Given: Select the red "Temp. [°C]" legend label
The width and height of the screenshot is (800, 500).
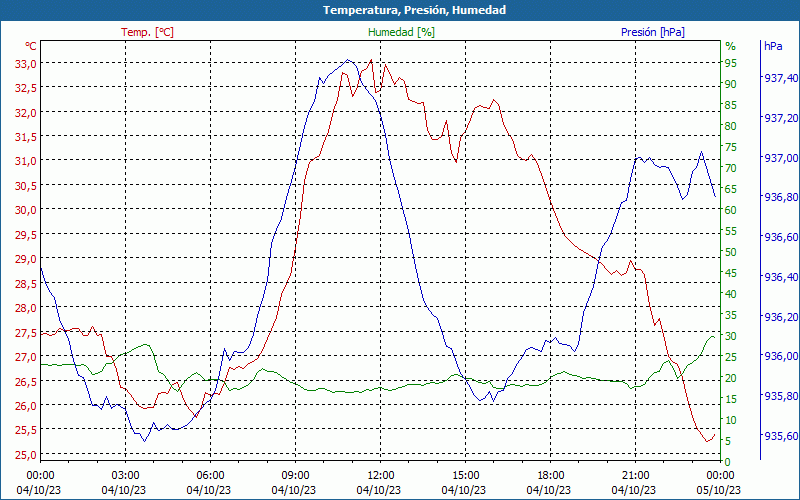Looking at the screenshot, I should pyautogui.click(x=147, y=32).
